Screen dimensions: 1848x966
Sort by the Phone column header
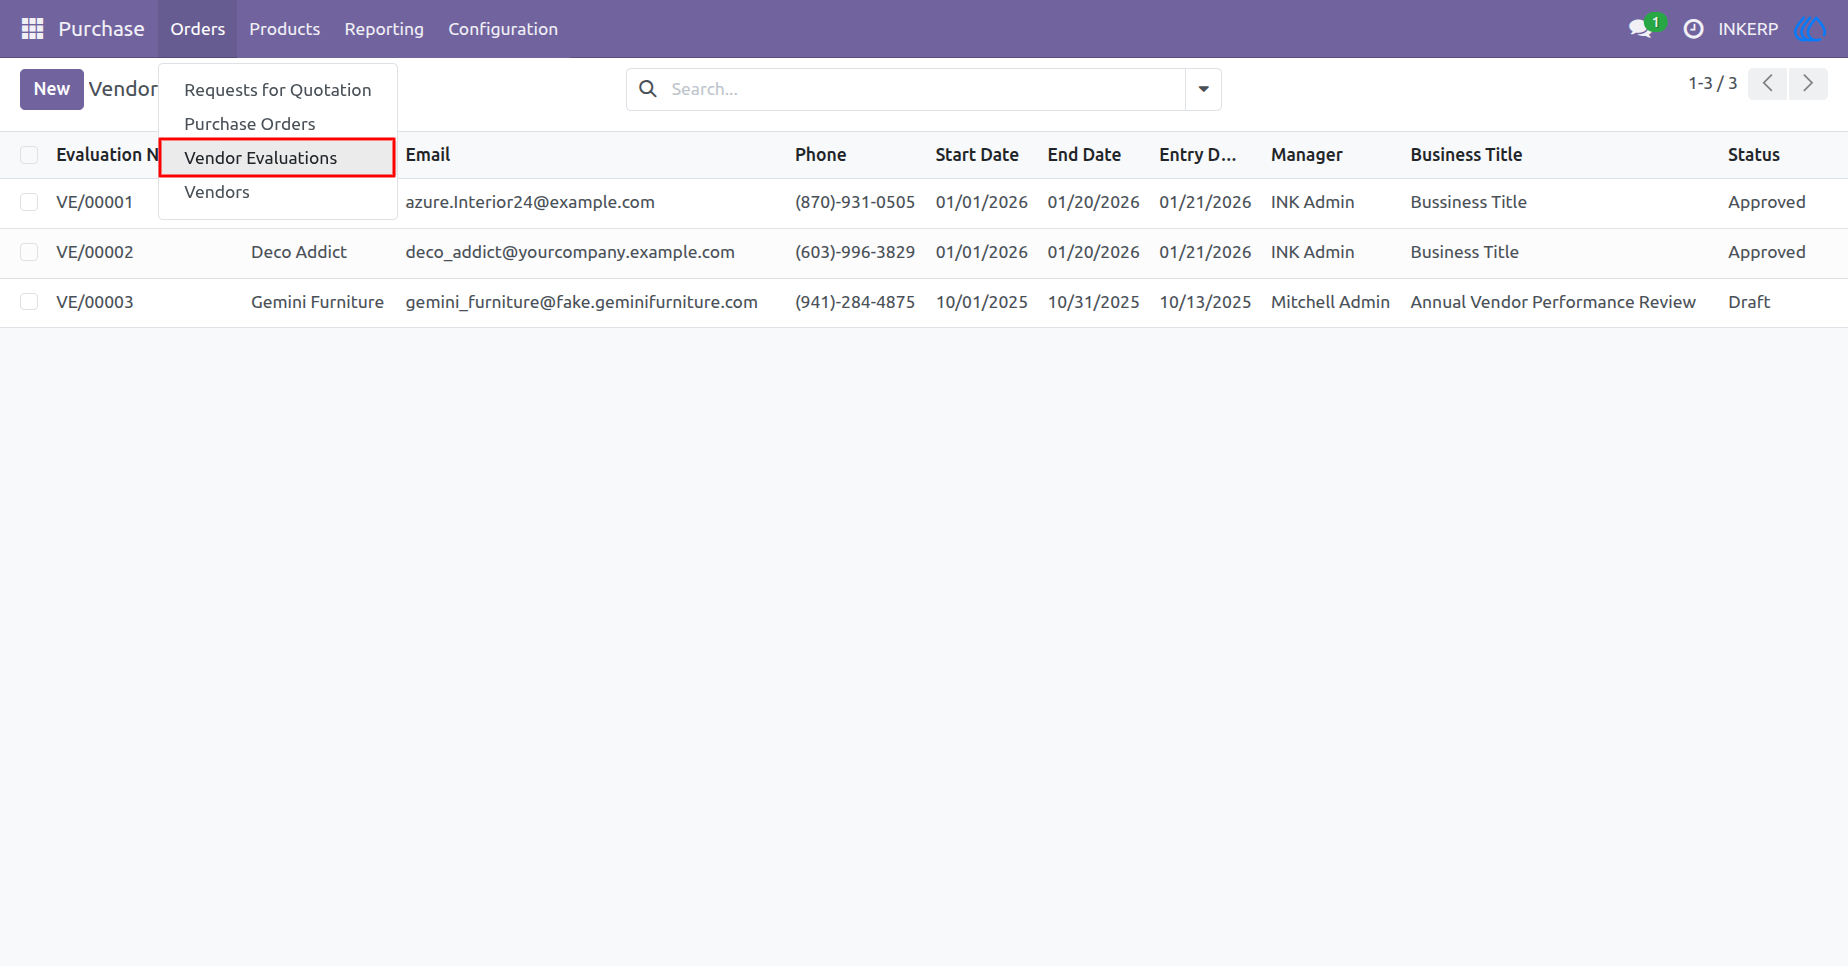(821, 155)
